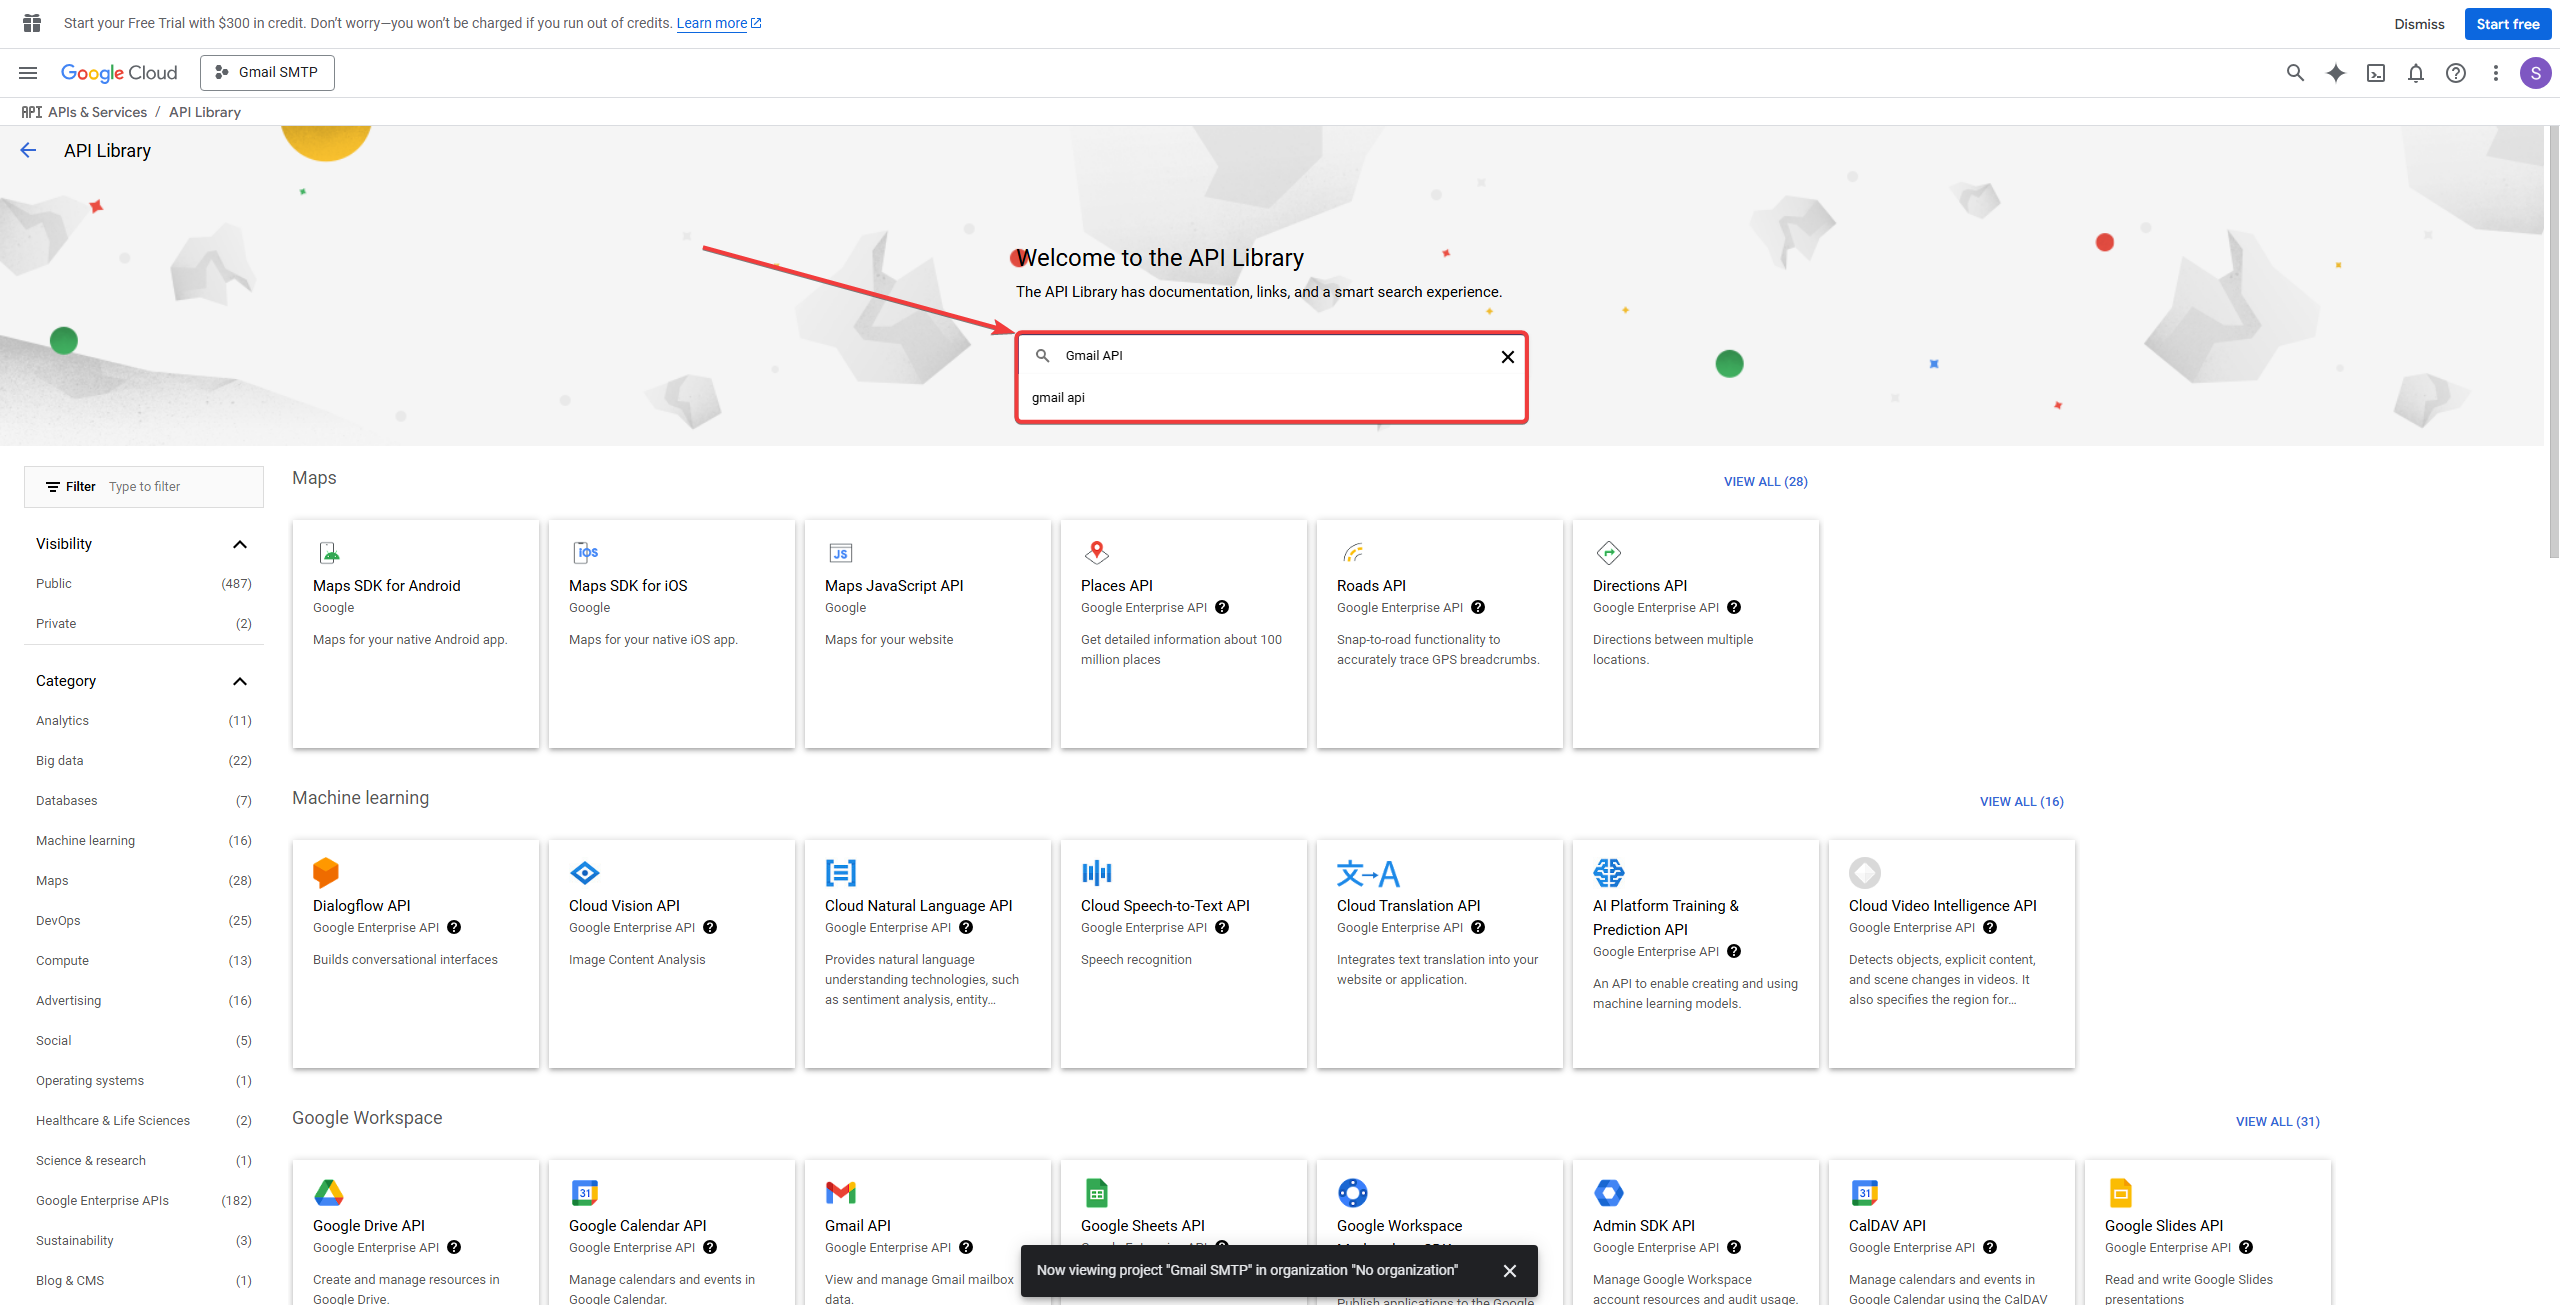Click the Gmail API envelope icon

tap(841, 1193)
